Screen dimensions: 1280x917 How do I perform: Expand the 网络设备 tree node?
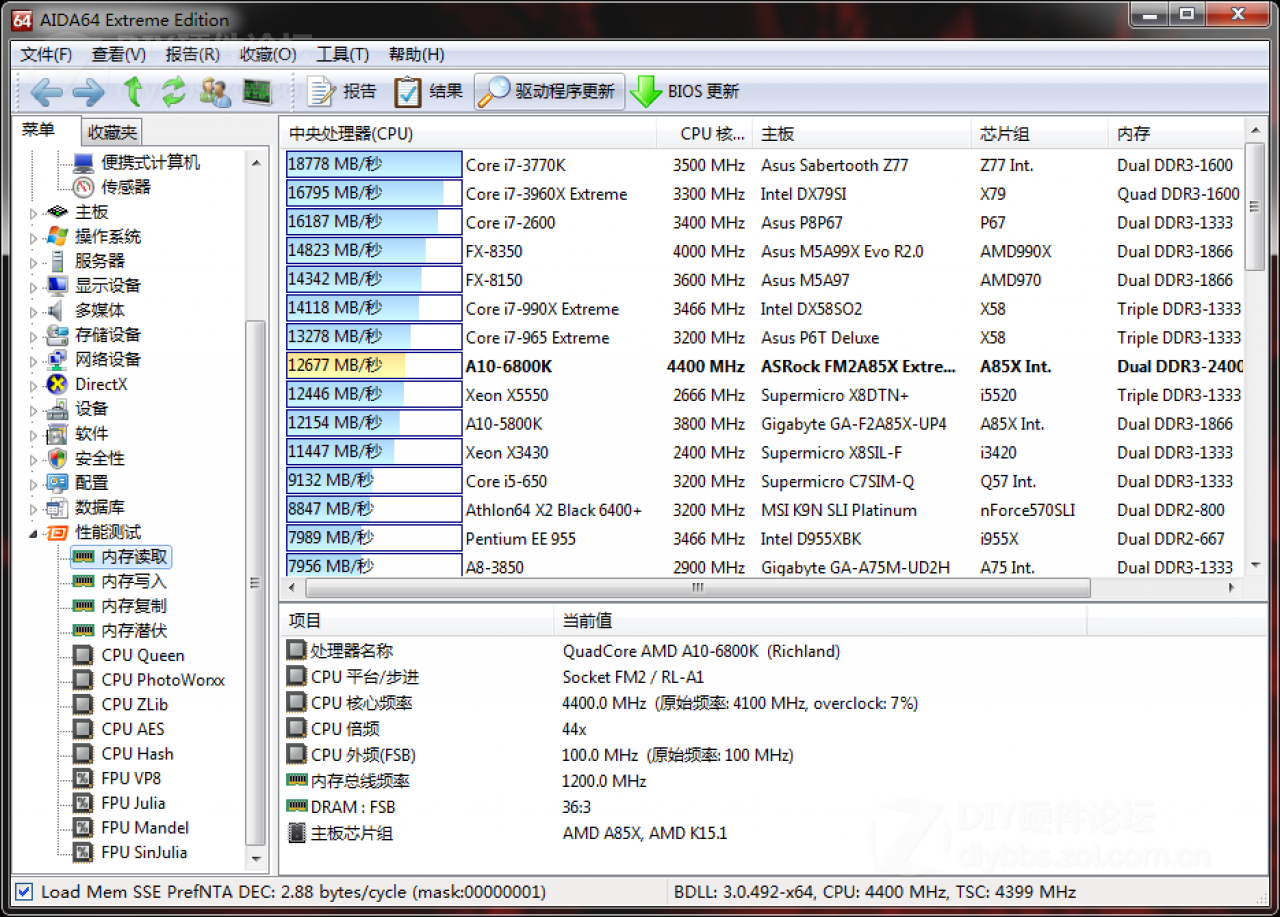(33, 360)
